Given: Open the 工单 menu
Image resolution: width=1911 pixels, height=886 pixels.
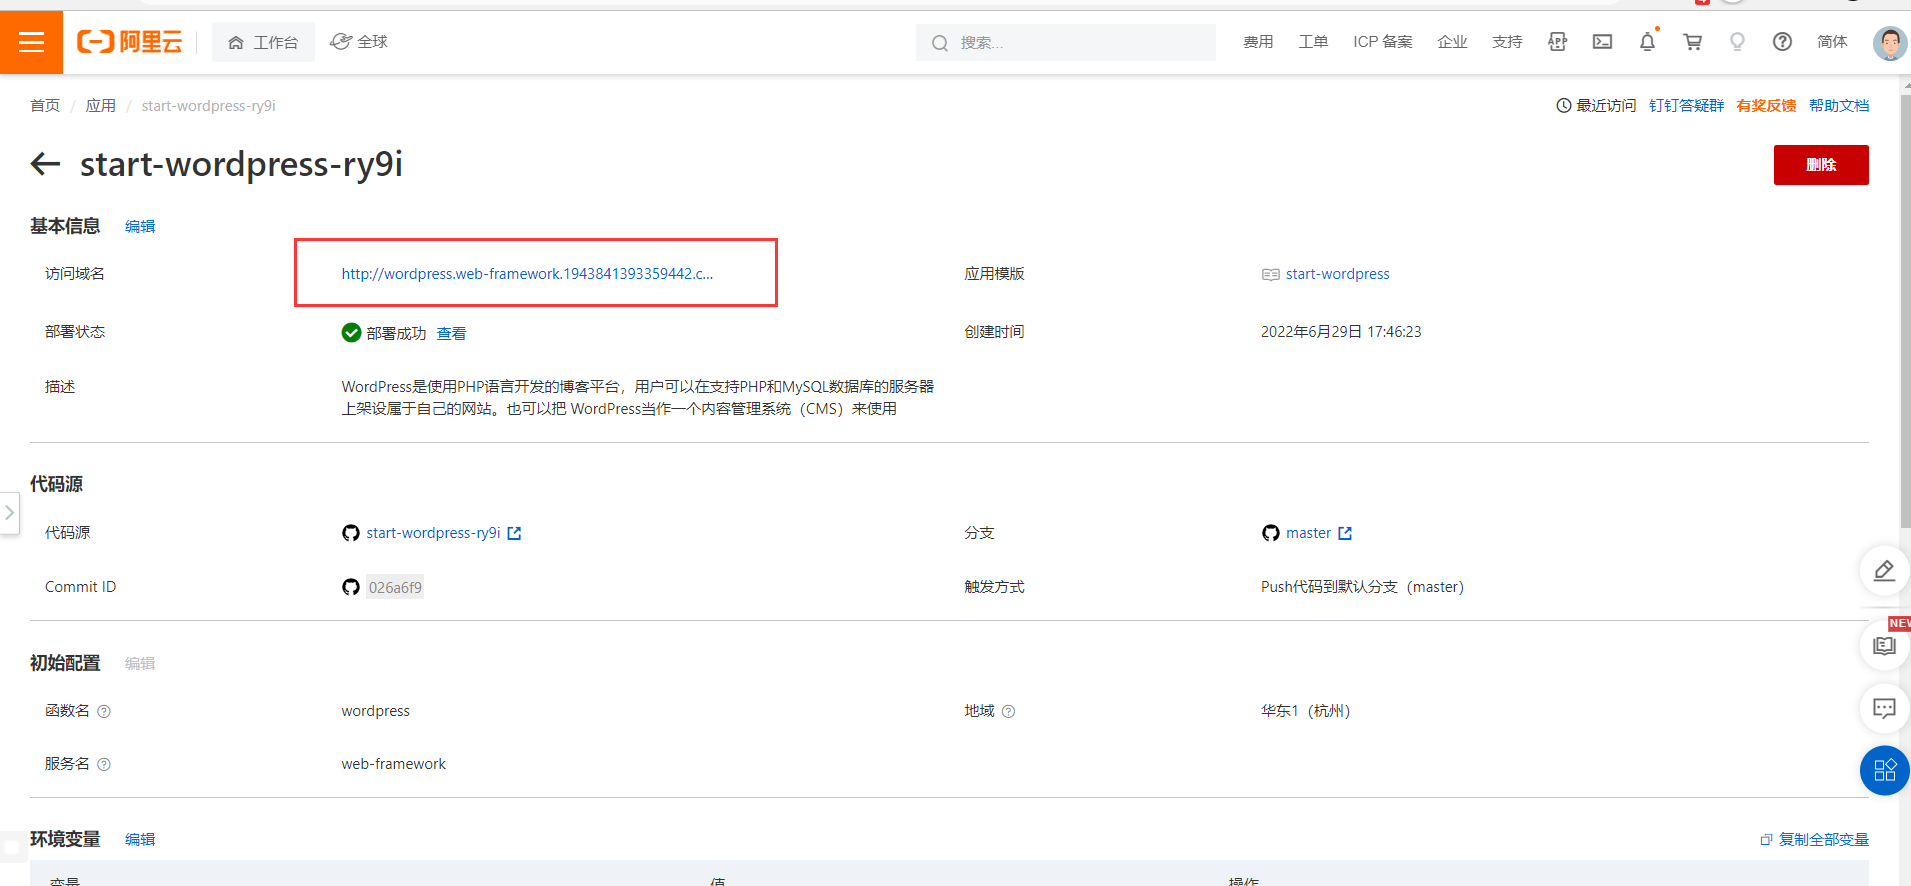Looking at the screenshot, I should pyautogui.click(x=1313, y=42).
